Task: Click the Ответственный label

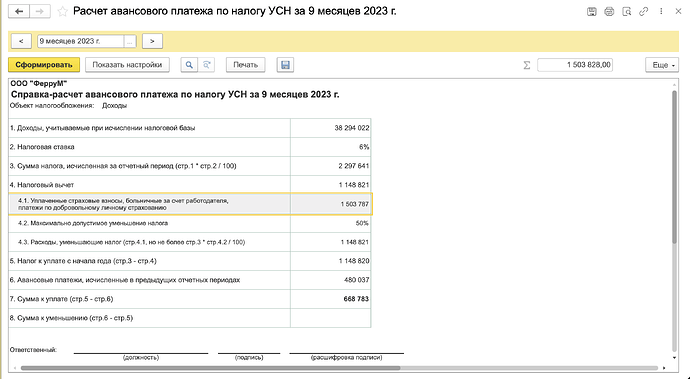Action: [33, 350]
